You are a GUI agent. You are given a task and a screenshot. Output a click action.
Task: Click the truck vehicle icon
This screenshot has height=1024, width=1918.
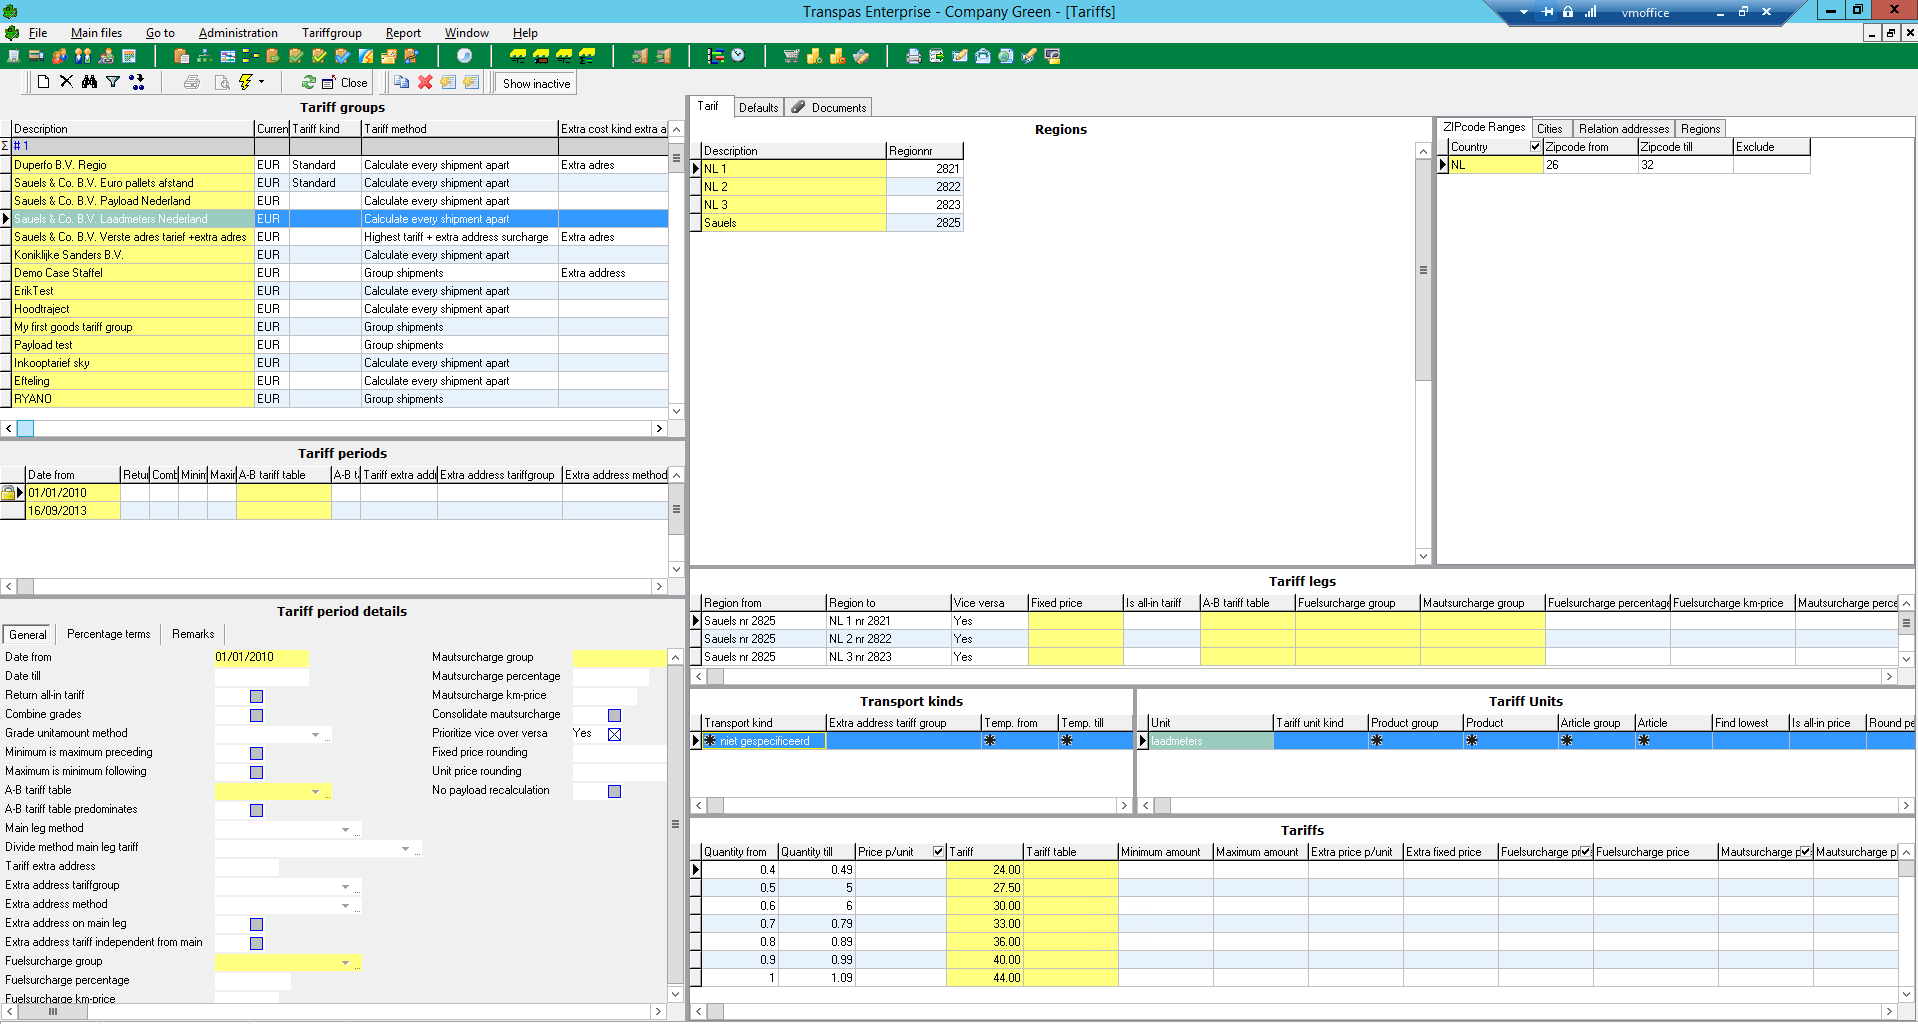pyautogui.click(x=36, y=56)
